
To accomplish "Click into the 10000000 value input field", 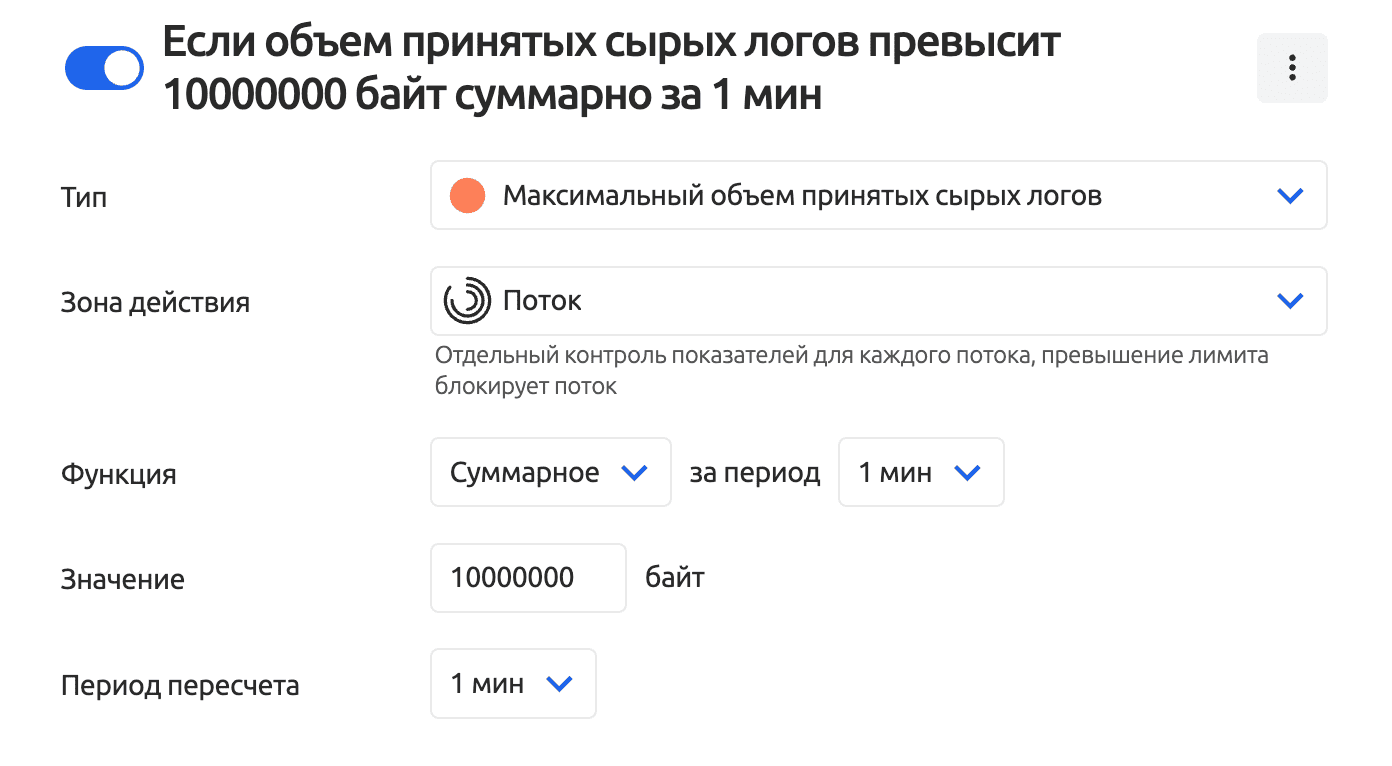I will click(x=527, y=578).
